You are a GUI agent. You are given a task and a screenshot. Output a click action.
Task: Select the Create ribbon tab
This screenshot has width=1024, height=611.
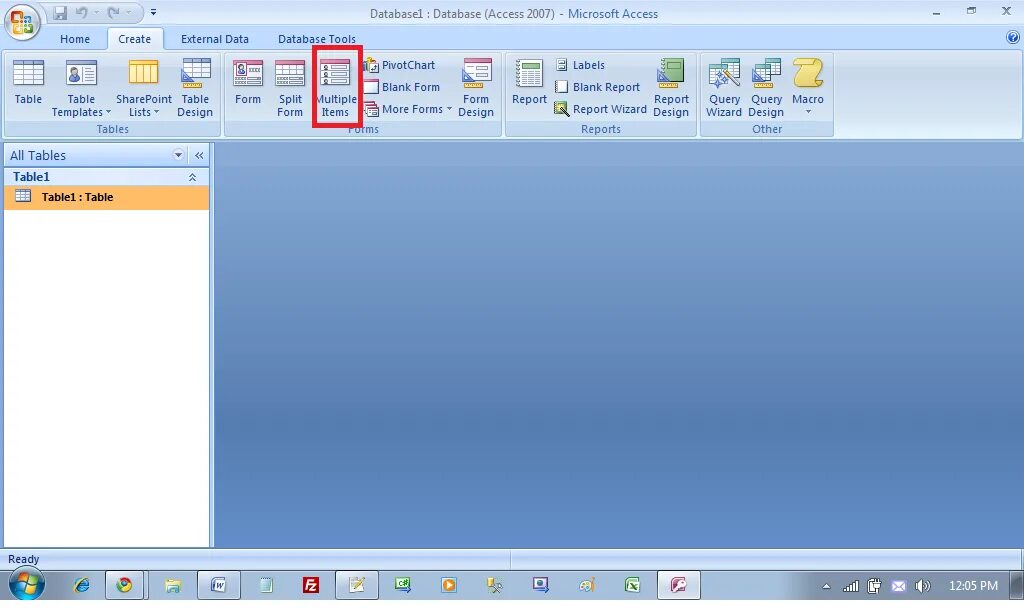(x=135, y=39)
